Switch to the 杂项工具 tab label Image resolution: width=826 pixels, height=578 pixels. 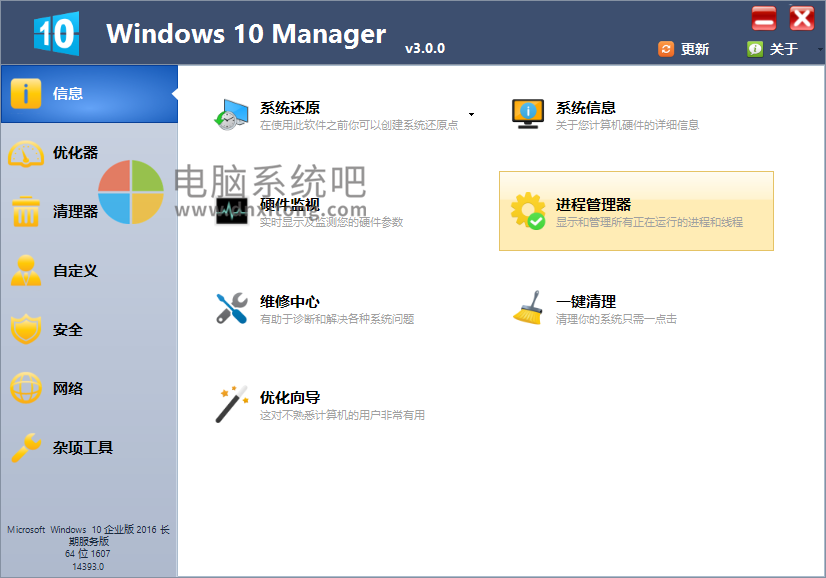(x=83, y=448)
